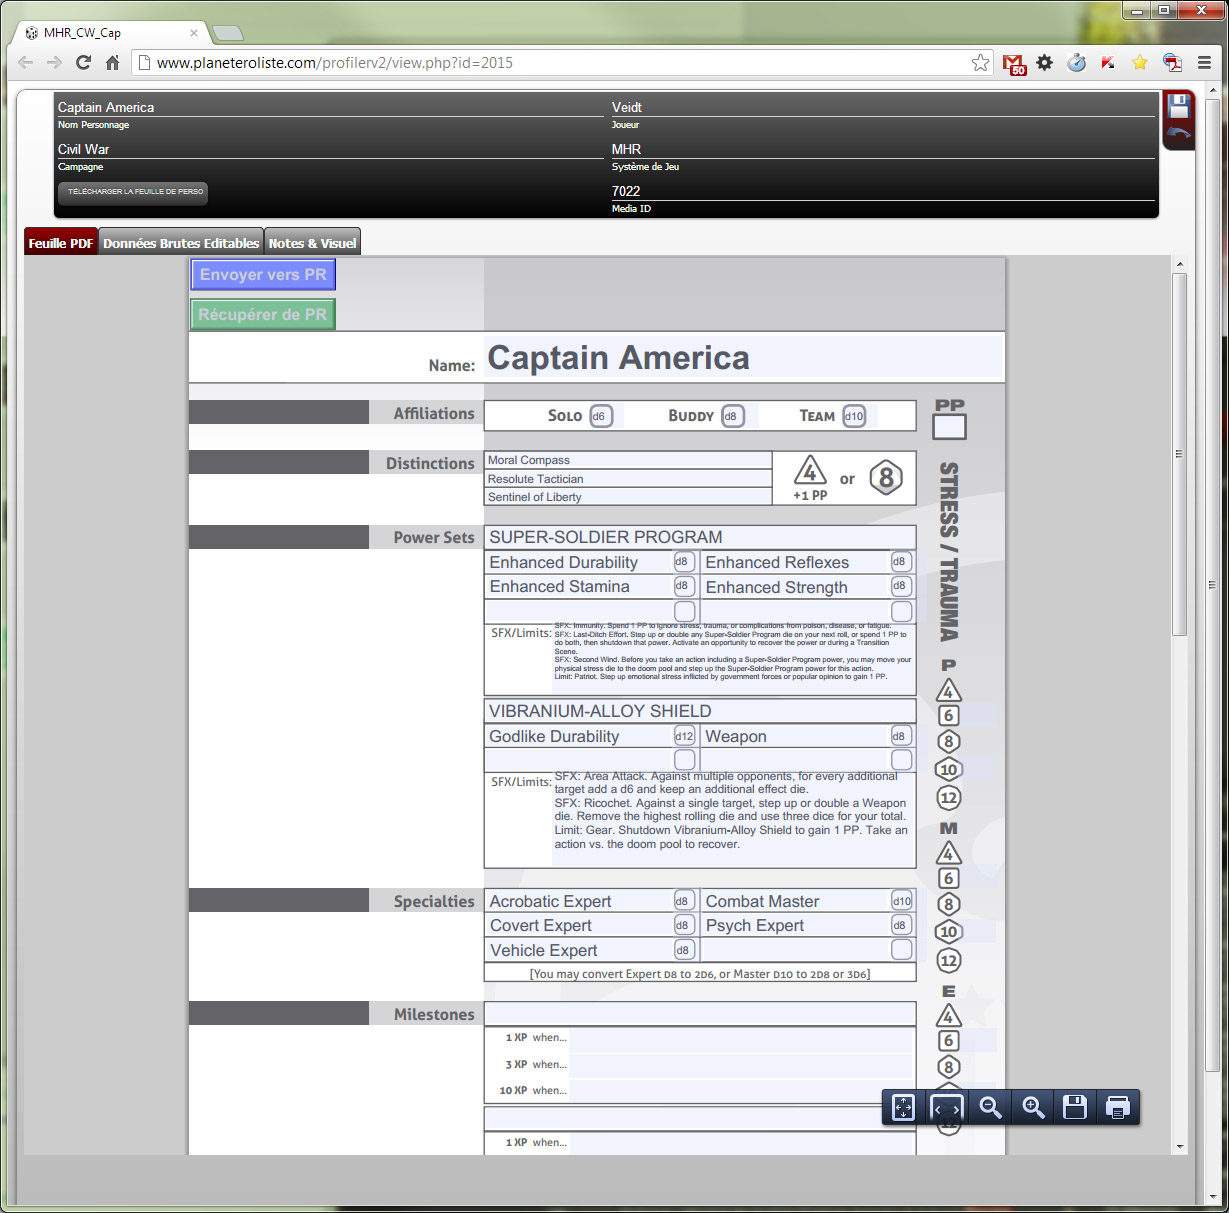Click the Récupérer de PR button
Viewport: 1229px width, 1213px height.
tap(263, 315)
